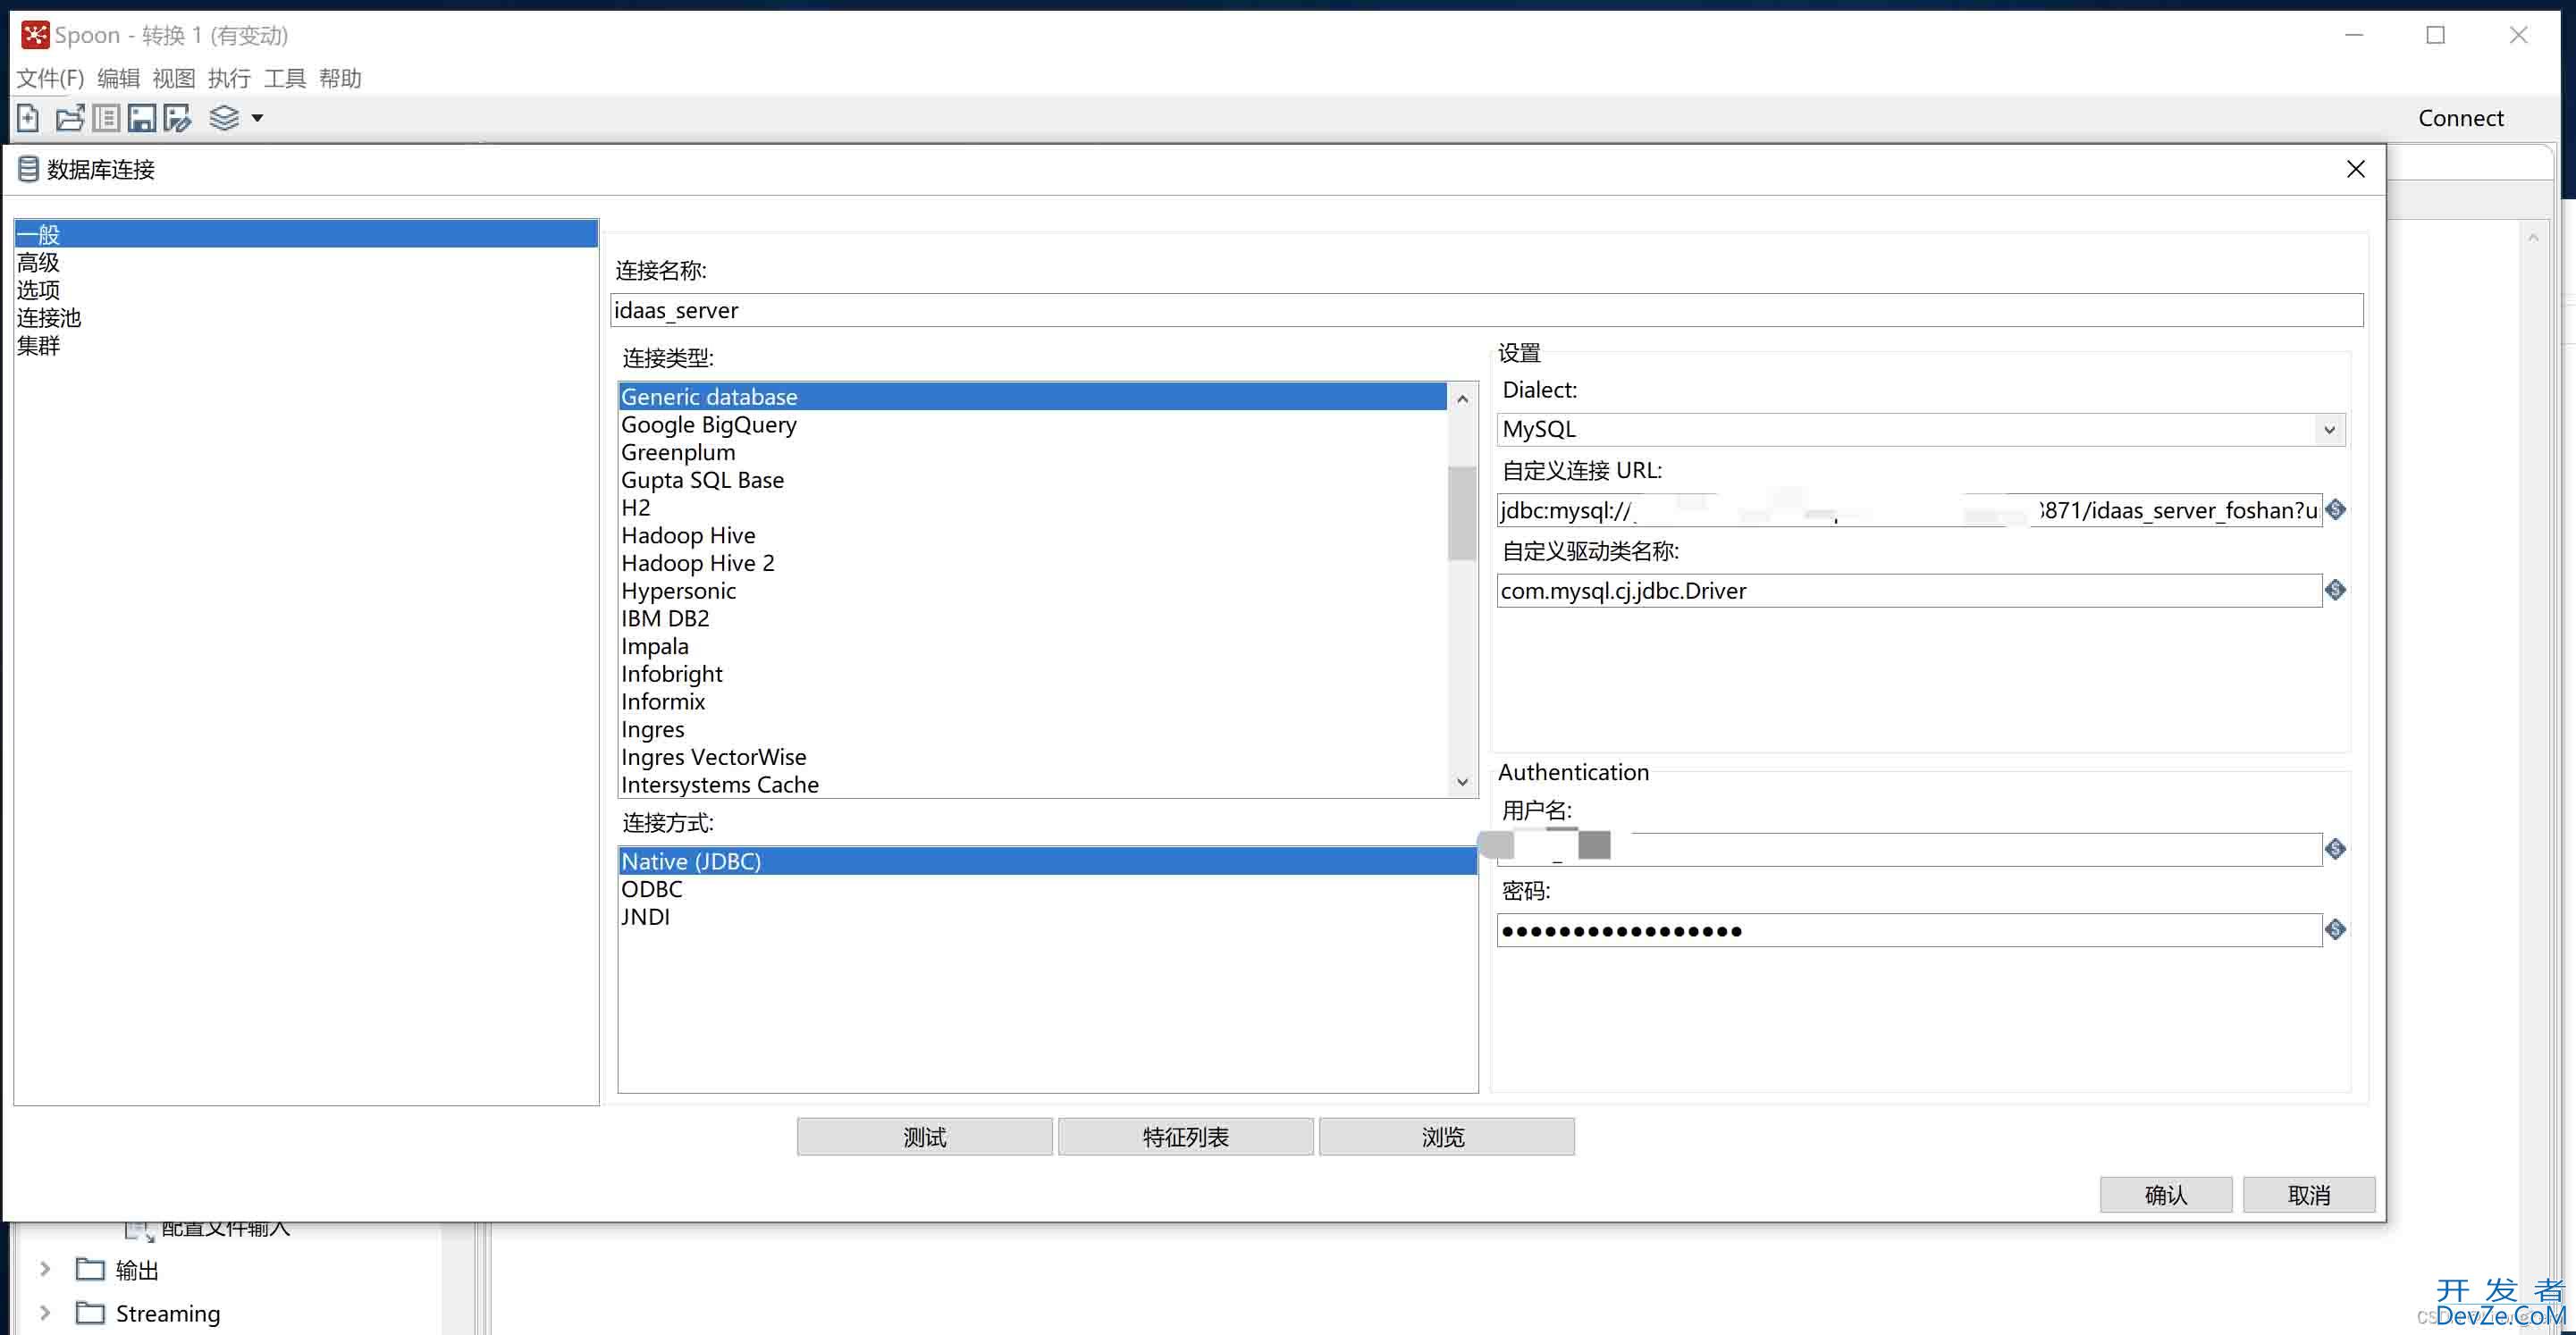Image resolution: width=2576 pixels, height=1335 pixels.
Task: Click the Connect link
Action: (2461, 118)
